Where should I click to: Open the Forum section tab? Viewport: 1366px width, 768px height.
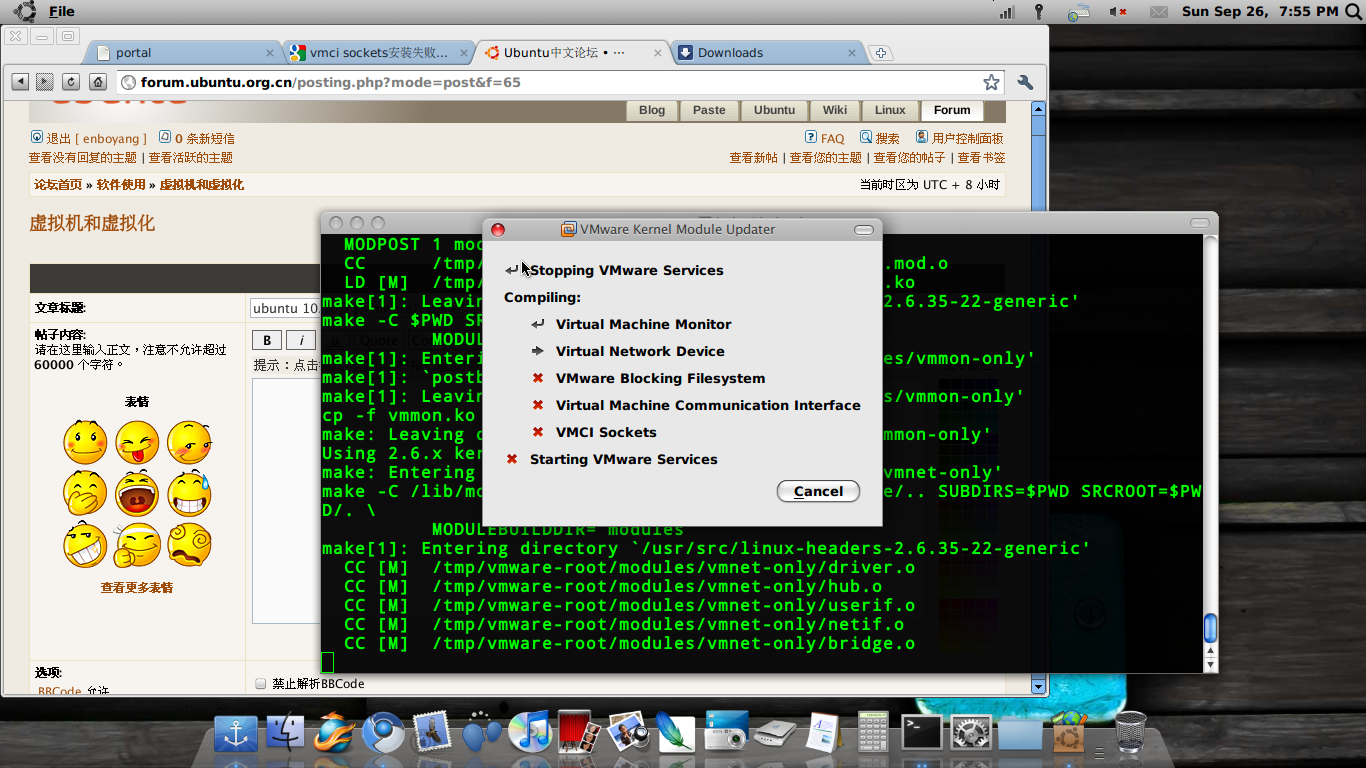coord(952,110)
